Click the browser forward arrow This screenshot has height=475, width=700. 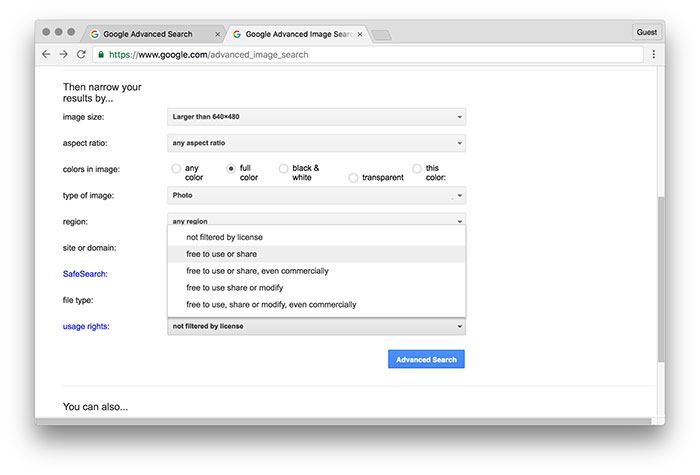click(63, 54)
